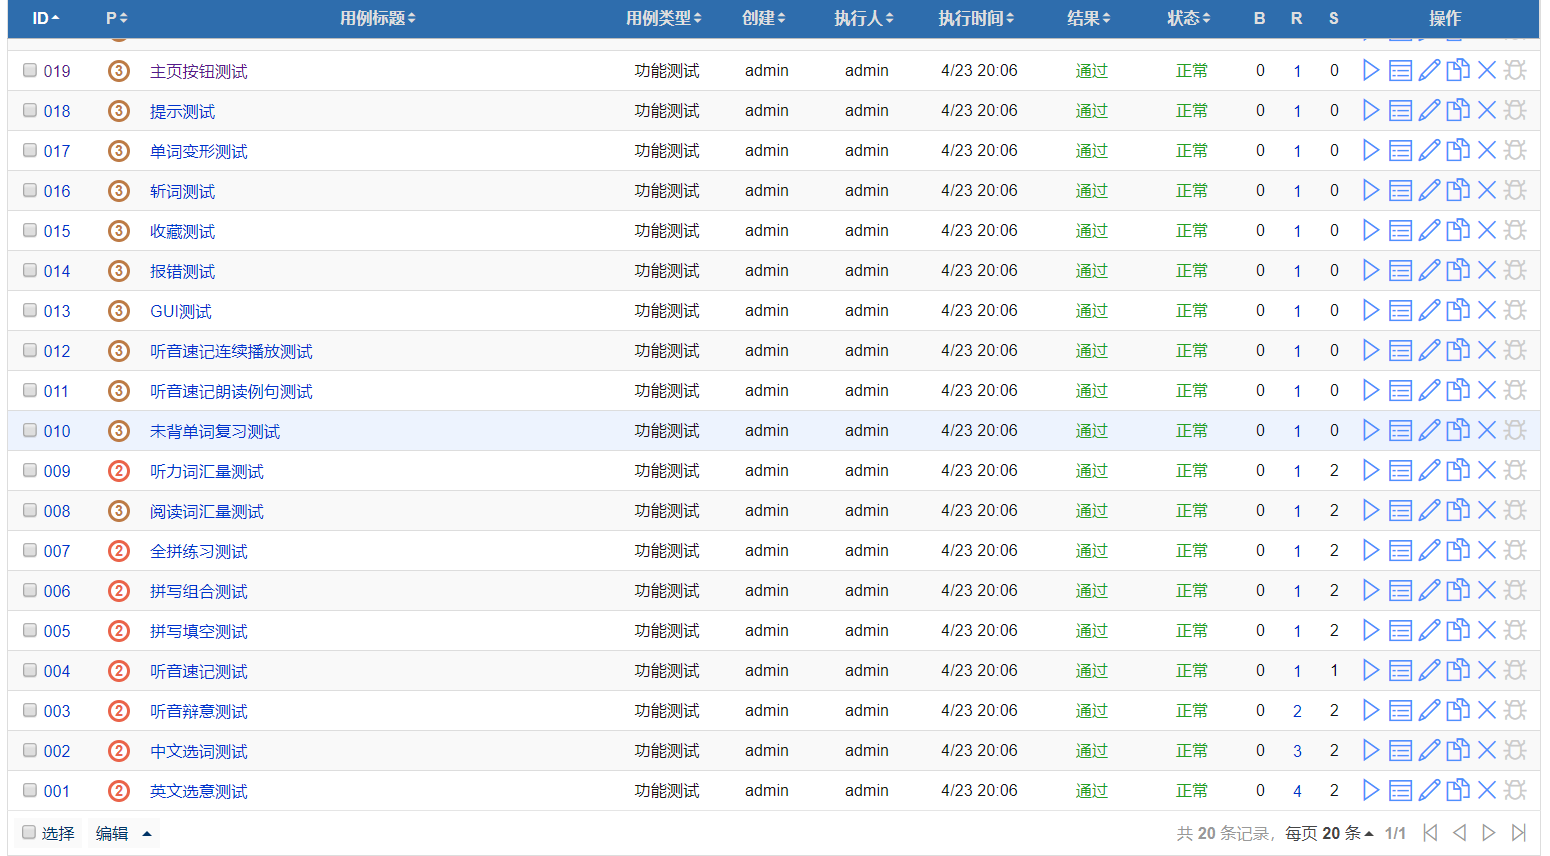Open ID link 009
This screenshot has height=856, width=1550.
pos(57,471)
